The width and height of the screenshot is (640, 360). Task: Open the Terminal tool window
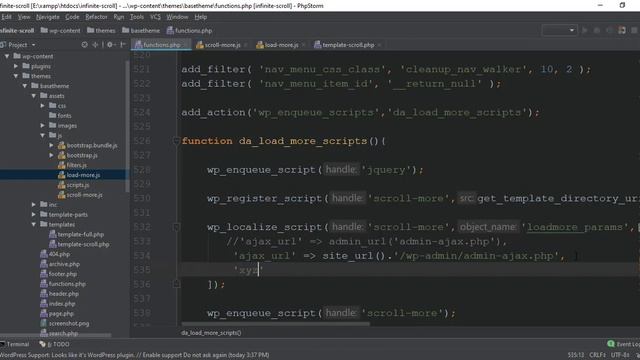[15, 344]
